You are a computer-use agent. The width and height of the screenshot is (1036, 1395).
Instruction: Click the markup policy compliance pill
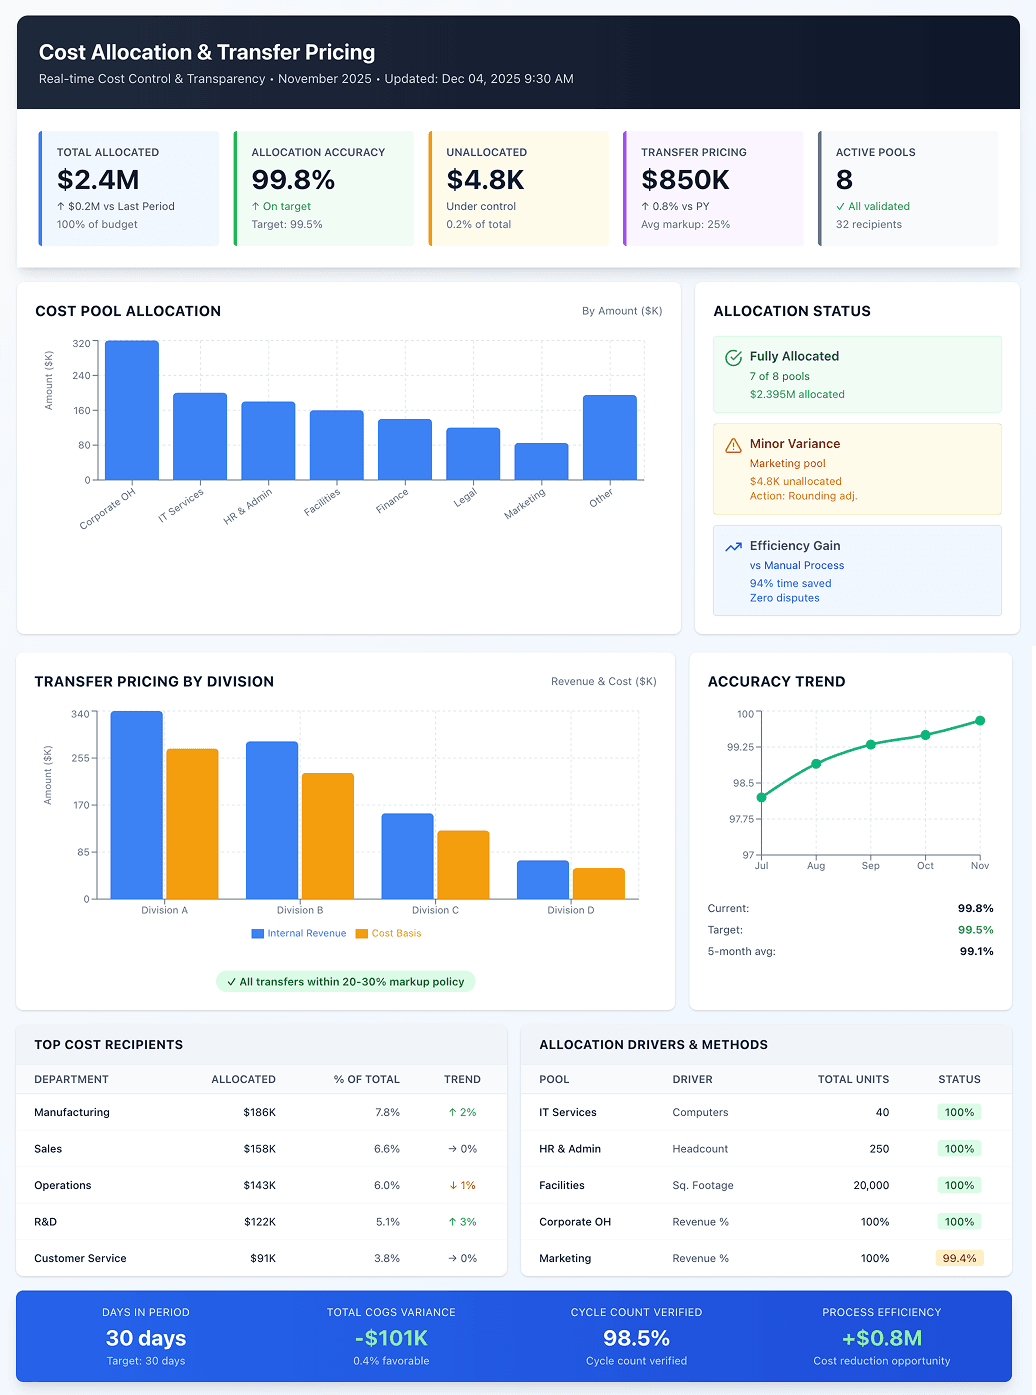pyautogui.click(x=346, y=982)
